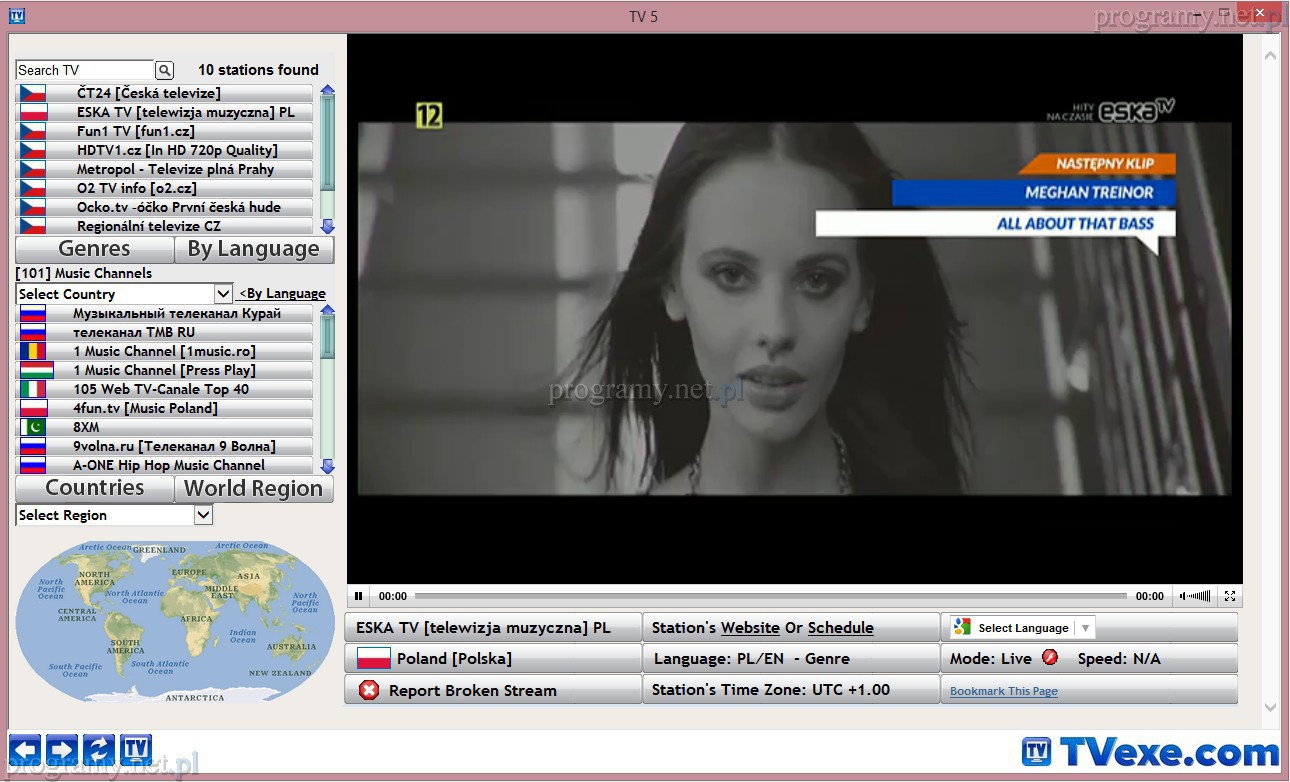This screenshot has height=782, width=1290.
Task: Switch to the Genres tab
Action: point(94,249)
